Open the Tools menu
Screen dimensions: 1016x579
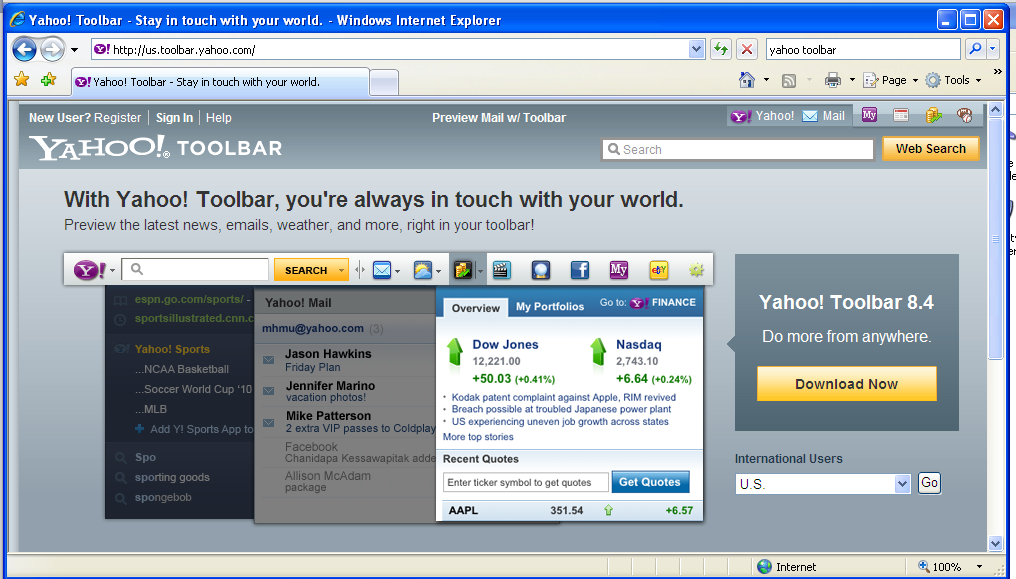coord(953,80)
